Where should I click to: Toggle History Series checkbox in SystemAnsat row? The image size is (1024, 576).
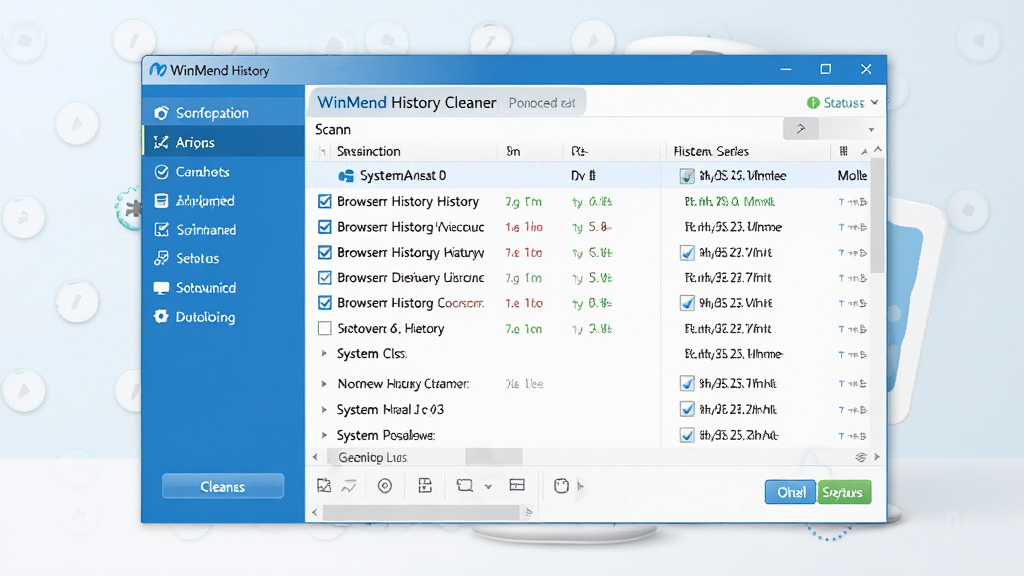click(687, 176)
